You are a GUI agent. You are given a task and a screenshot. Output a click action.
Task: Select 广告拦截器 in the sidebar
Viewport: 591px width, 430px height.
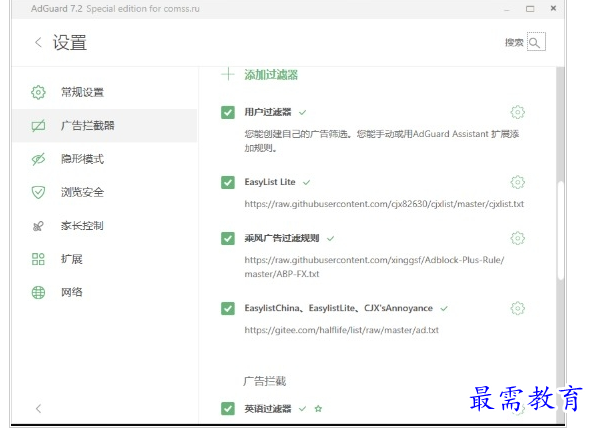(104, 125)
